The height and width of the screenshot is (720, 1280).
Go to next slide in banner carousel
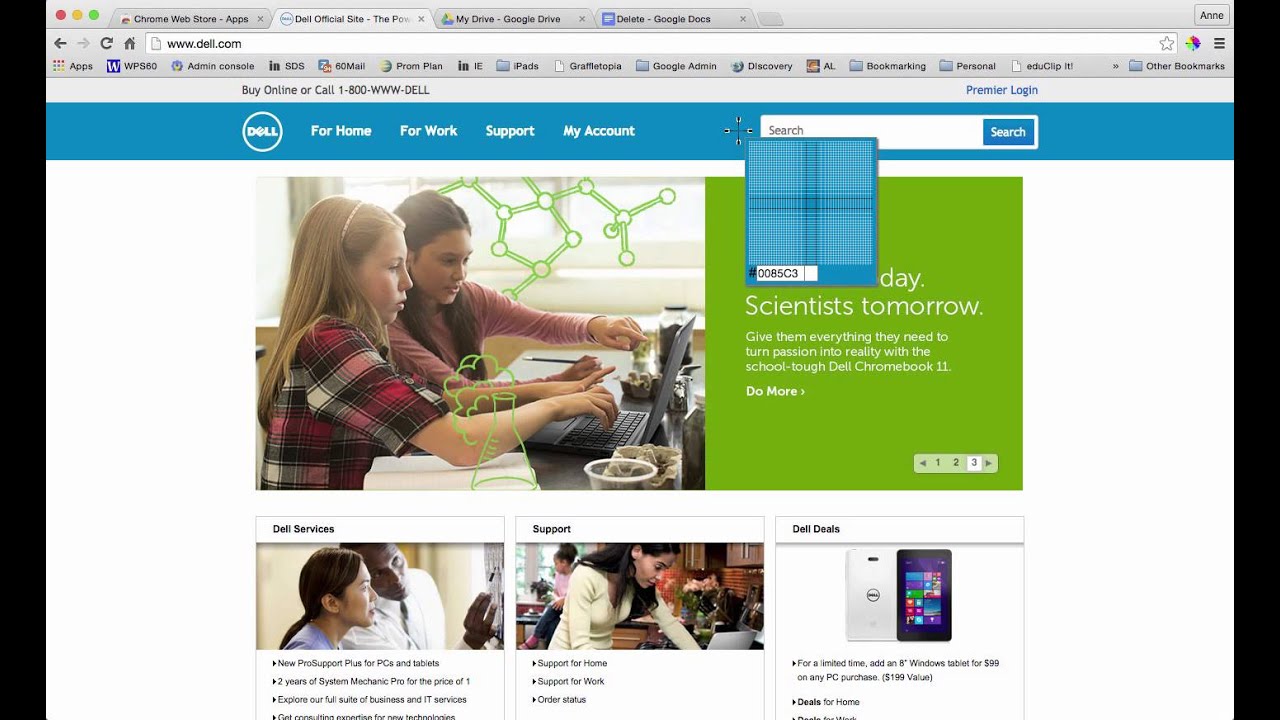[x=989, y=463]
